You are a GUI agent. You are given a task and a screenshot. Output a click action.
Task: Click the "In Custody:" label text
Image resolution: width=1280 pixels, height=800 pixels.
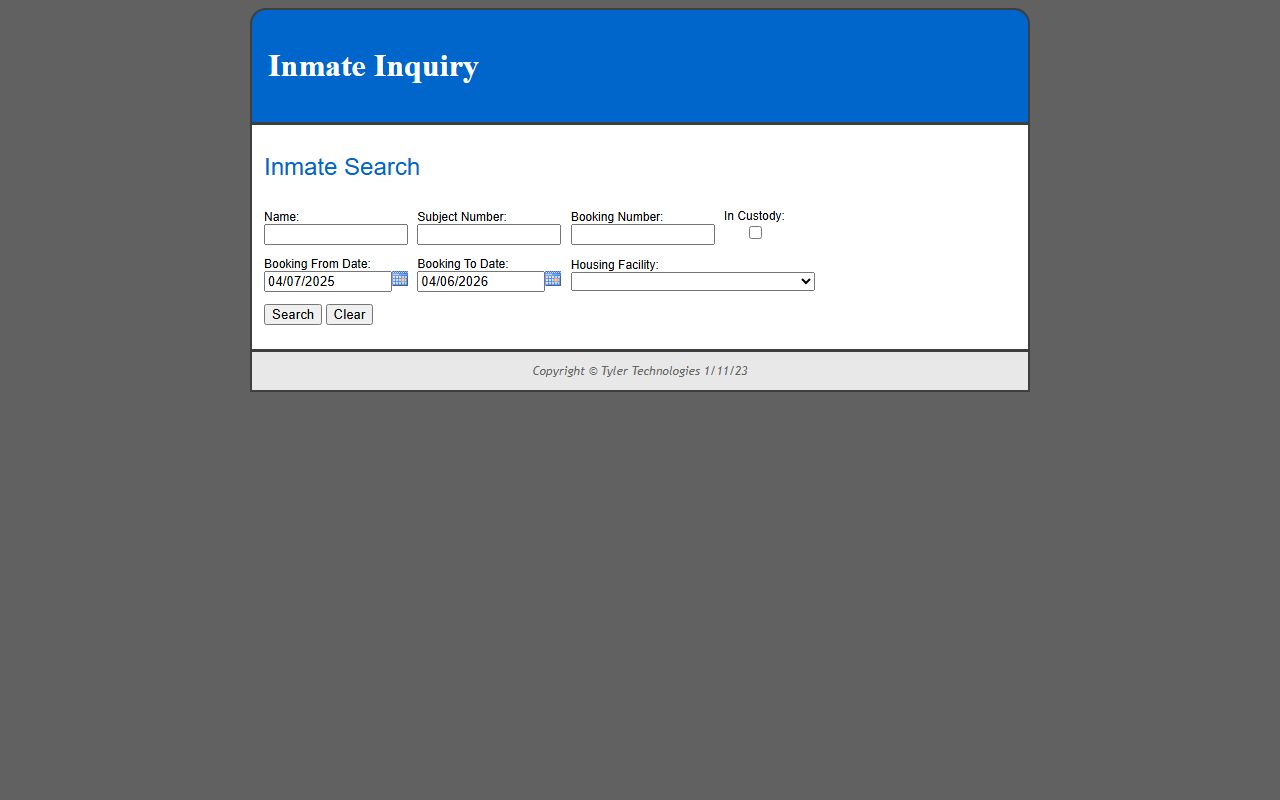pos(754,216)
